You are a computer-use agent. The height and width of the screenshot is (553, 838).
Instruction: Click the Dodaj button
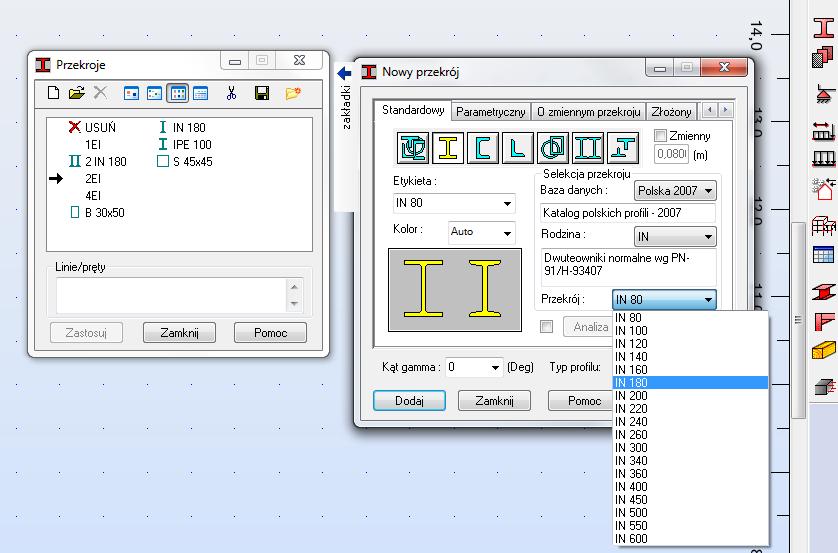click(x=409, y=401)
